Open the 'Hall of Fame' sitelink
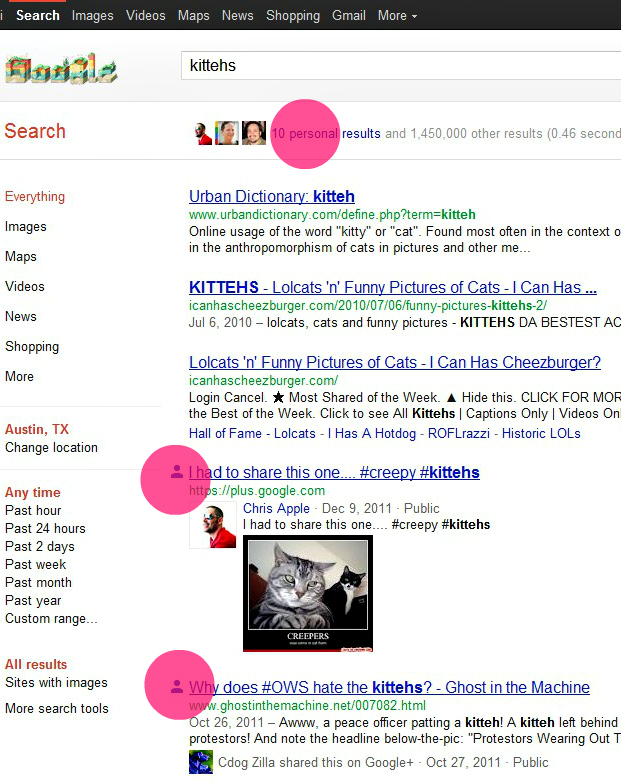Image resolution: width=621 pixels, height=781 pixels. click(225, 433)
